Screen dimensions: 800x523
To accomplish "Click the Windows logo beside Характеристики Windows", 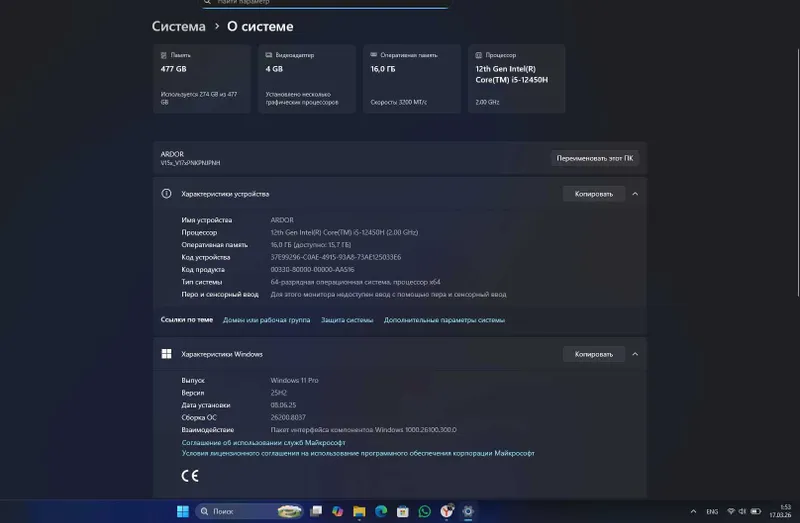I will [166, 354].
